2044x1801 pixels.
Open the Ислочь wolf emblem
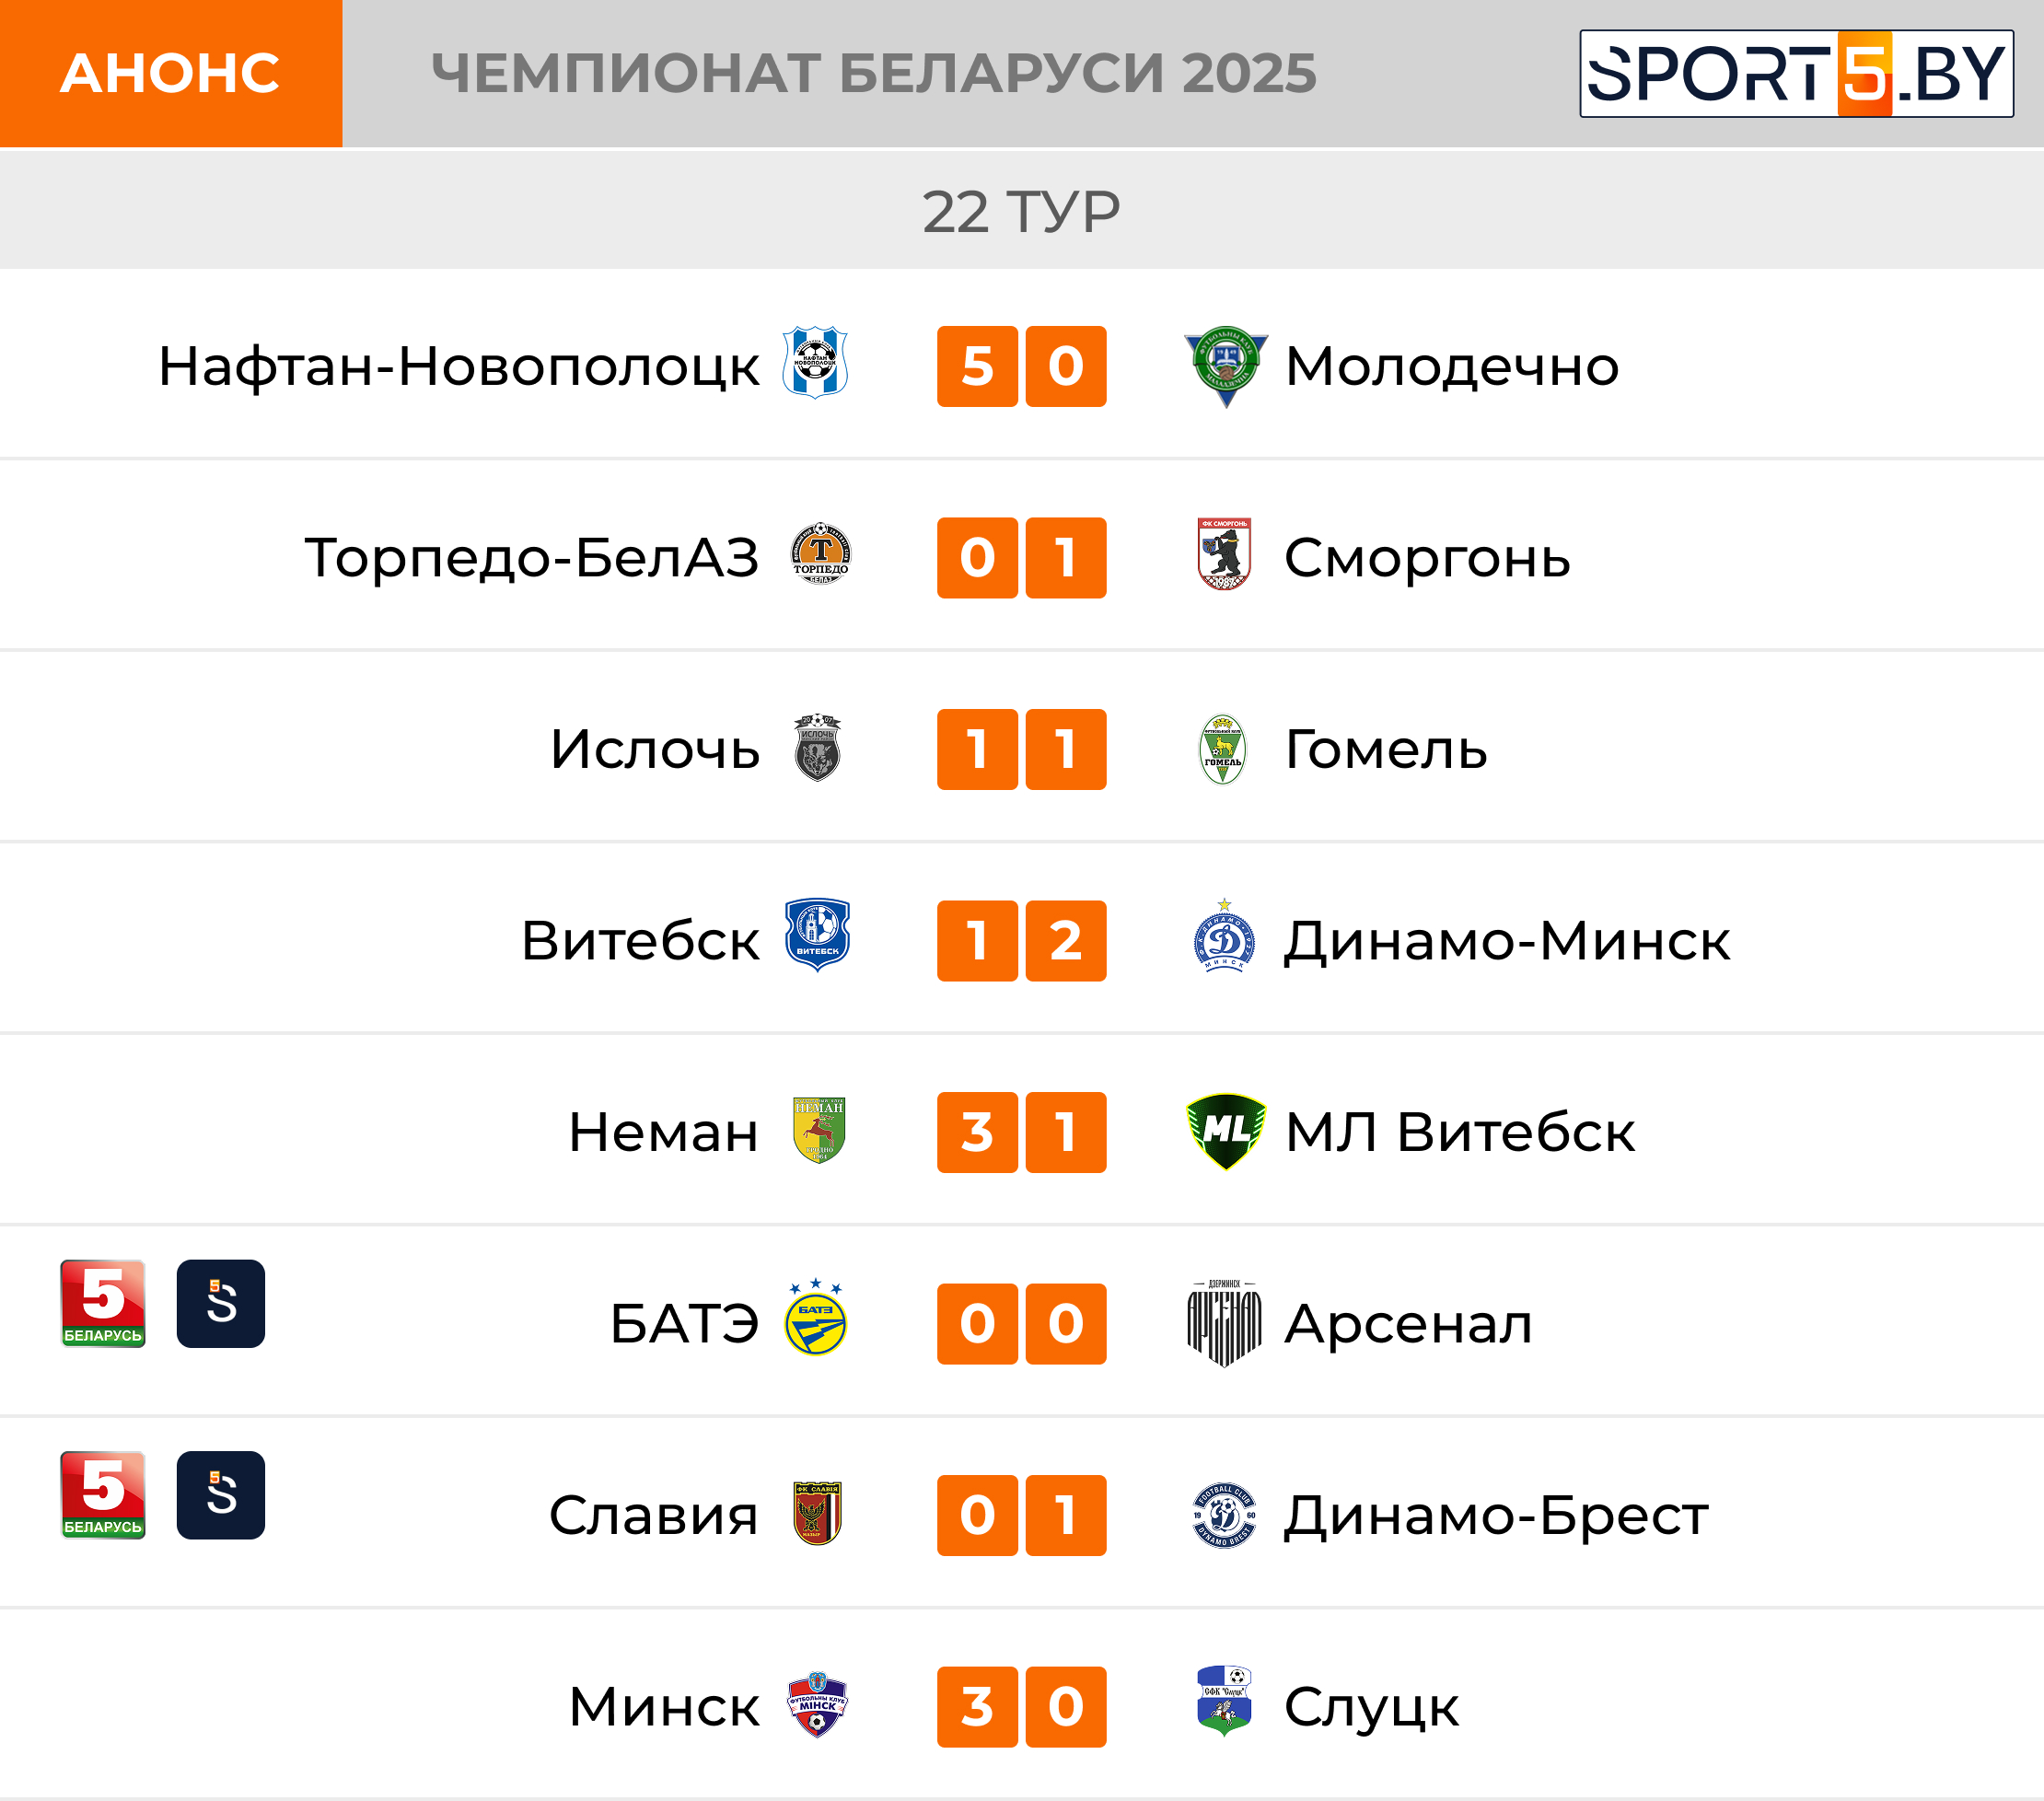817,747
